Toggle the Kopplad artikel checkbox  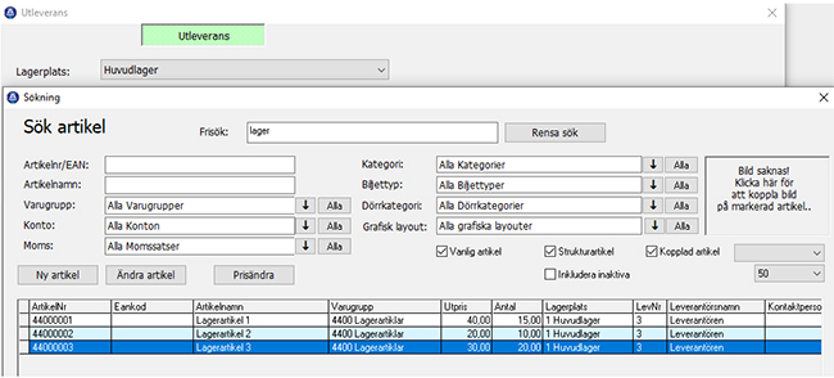point(651,251)
